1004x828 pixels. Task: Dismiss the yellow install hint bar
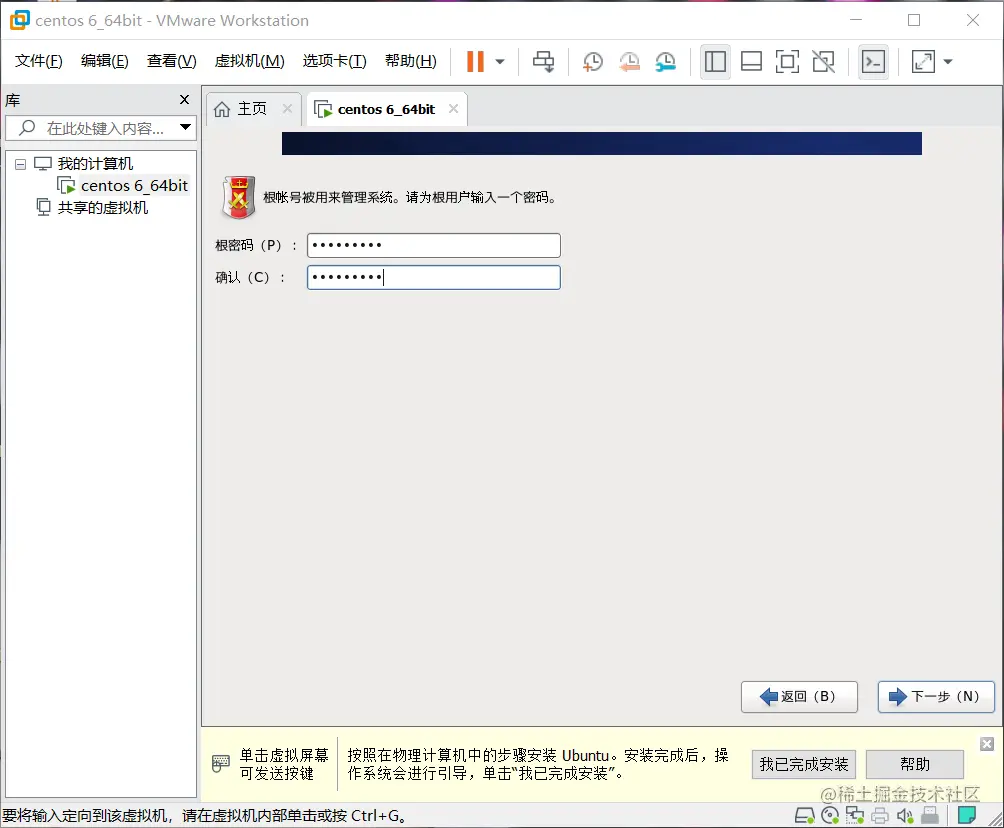(x=987, y=744)
